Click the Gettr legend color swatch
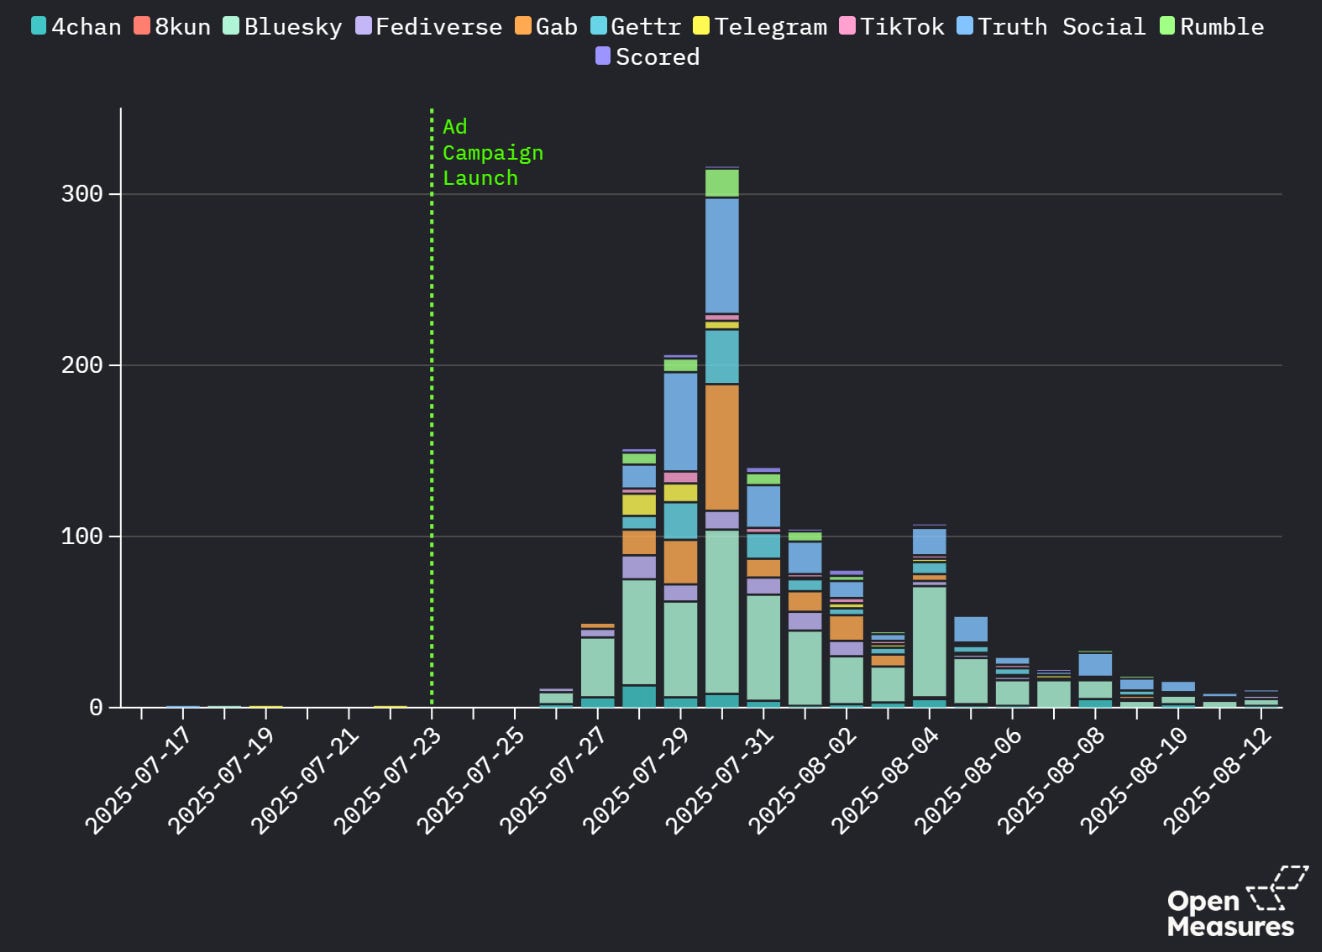This screenshot has width=1322, height=952. point(598,25)
